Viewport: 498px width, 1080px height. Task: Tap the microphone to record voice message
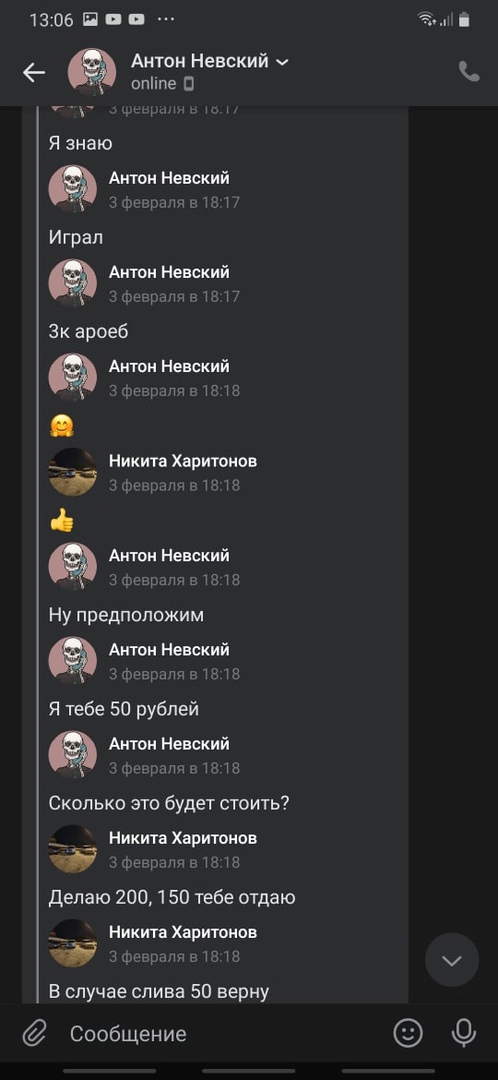point(463,1033)
